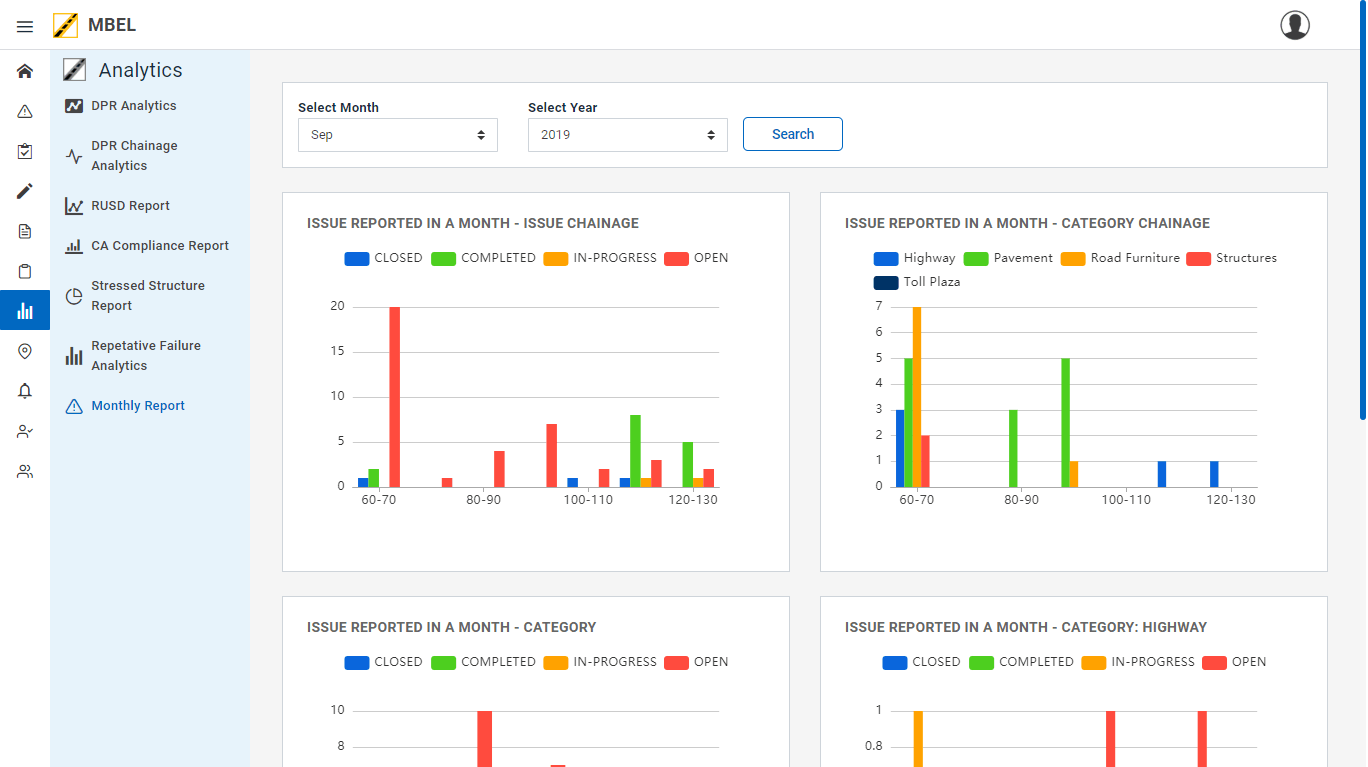Image resolution: width=1368 pixels, height=767 pixels.
Task: Click the Analytics header icon
Action: point(74,69)
